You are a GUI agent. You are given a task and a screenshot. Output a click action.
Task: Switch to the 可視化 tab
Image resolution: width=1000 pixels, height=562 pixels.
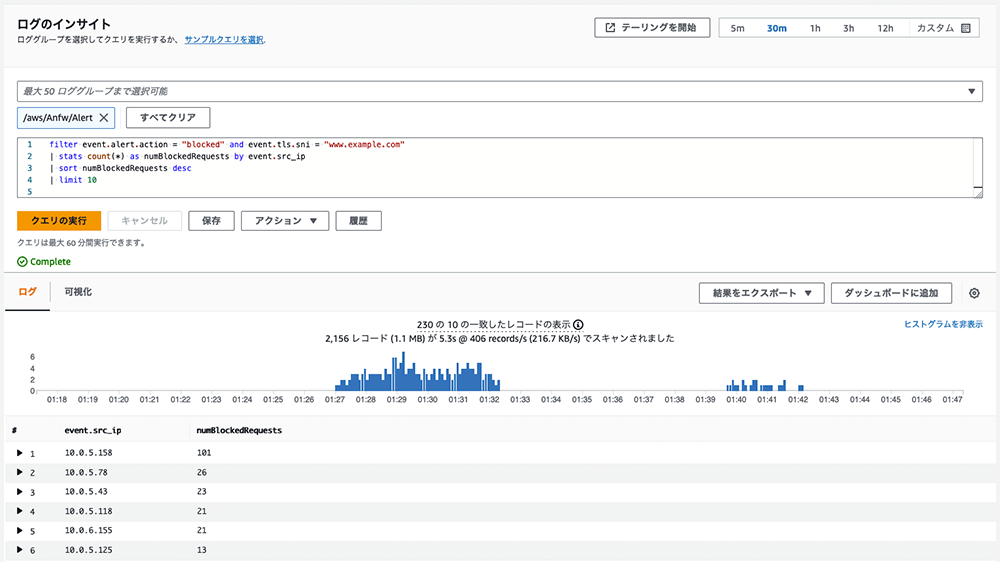coord(78,292)
